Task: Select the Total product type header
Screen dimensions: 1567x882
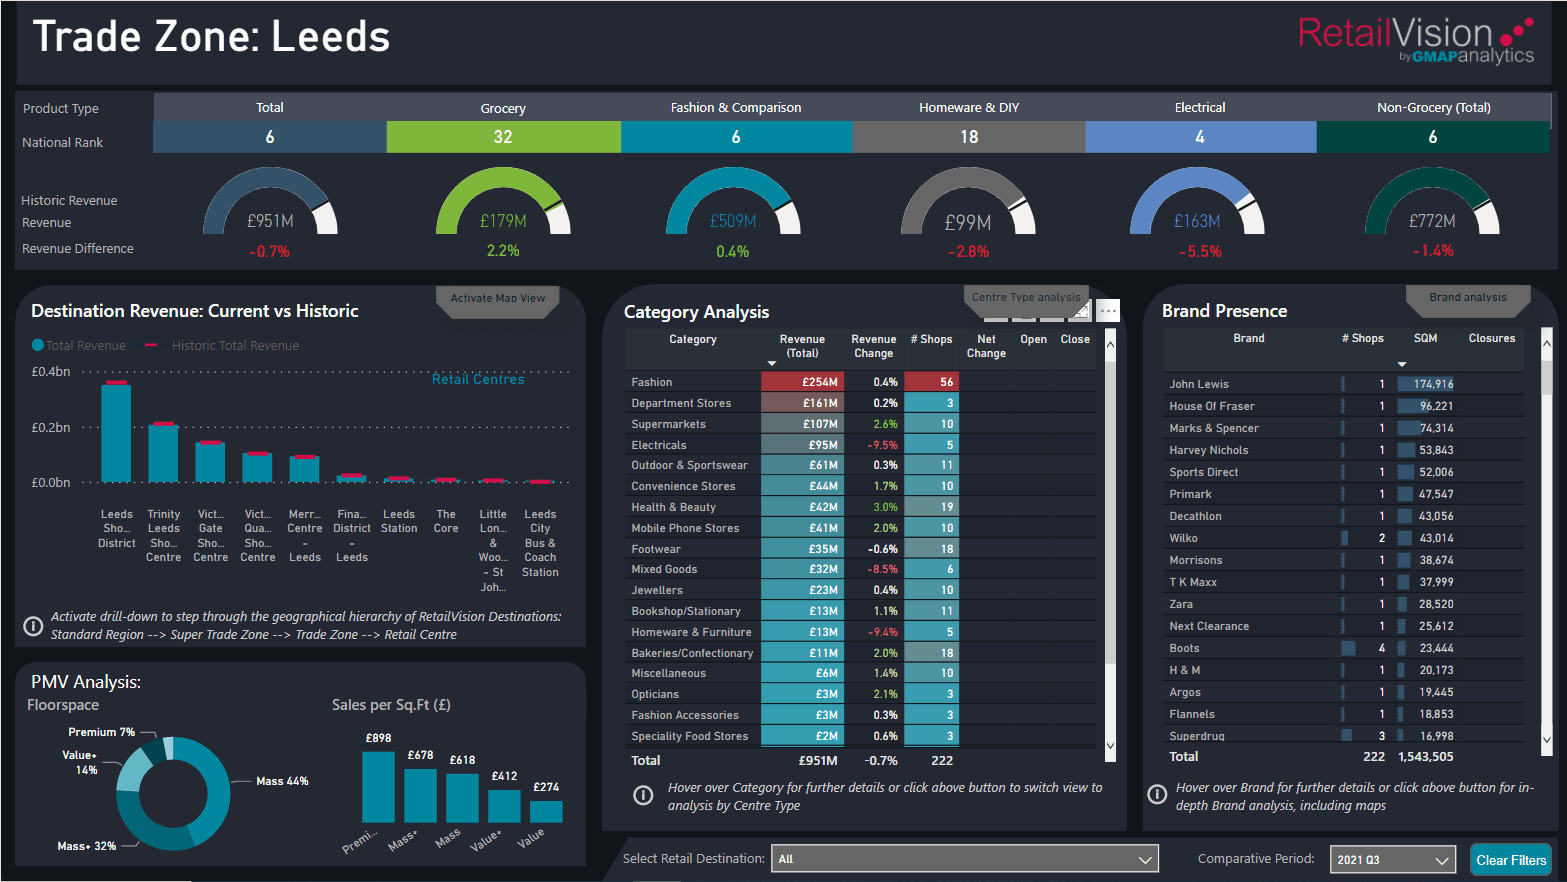Action: 270,107
